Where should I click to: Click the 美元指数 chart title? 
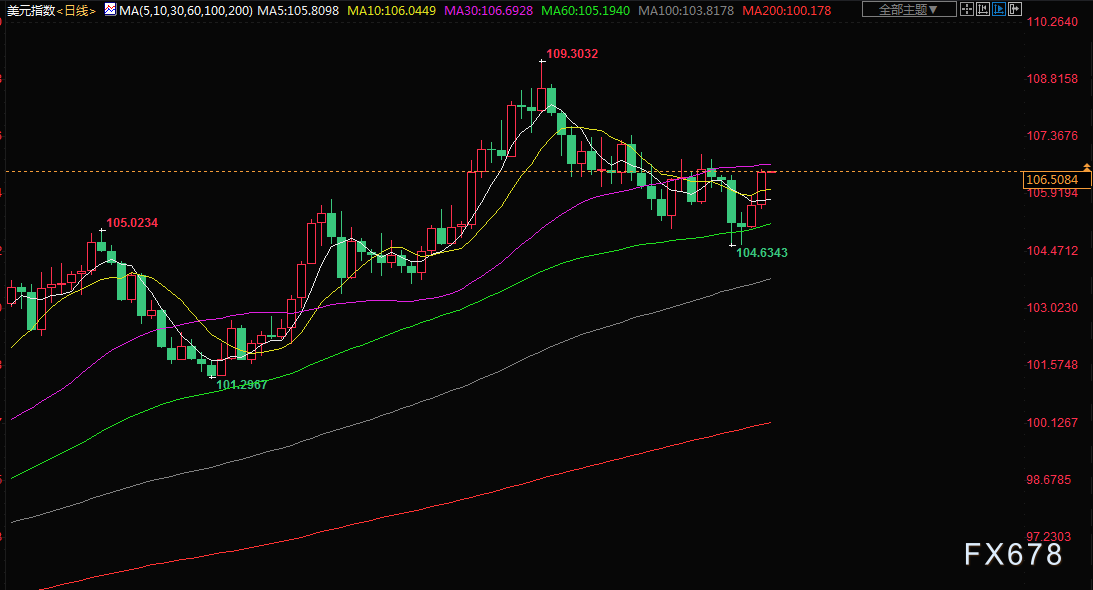(x=28, y=10)
